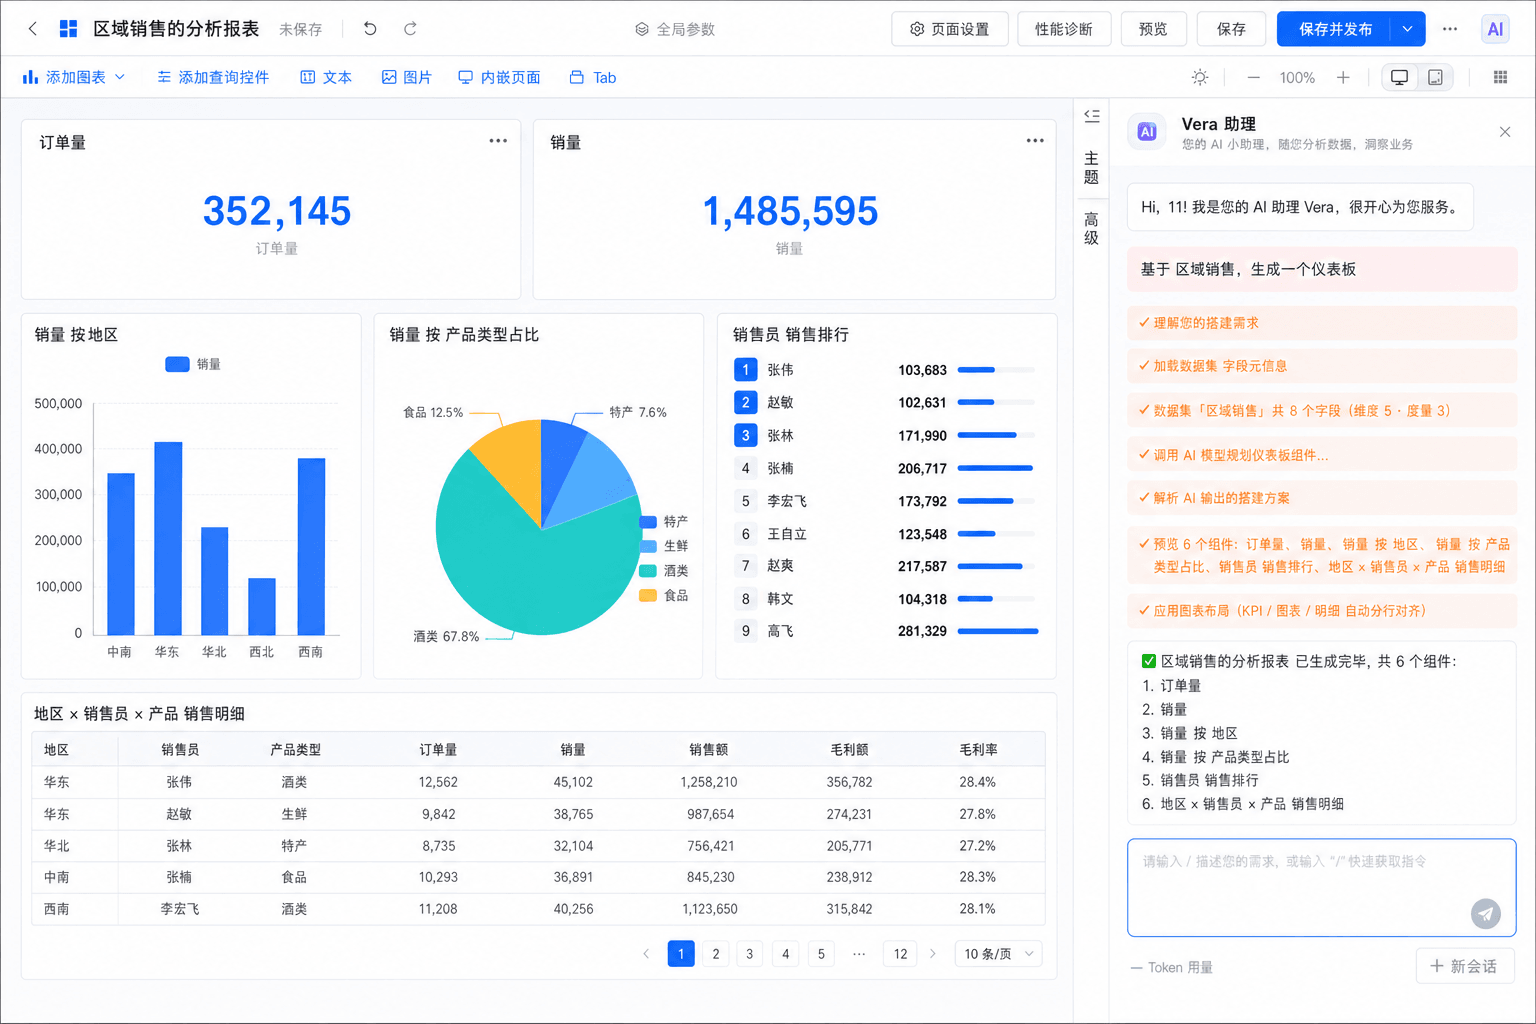
Task: Go to previous page arrow in pagination
Action: click(646, 954)
